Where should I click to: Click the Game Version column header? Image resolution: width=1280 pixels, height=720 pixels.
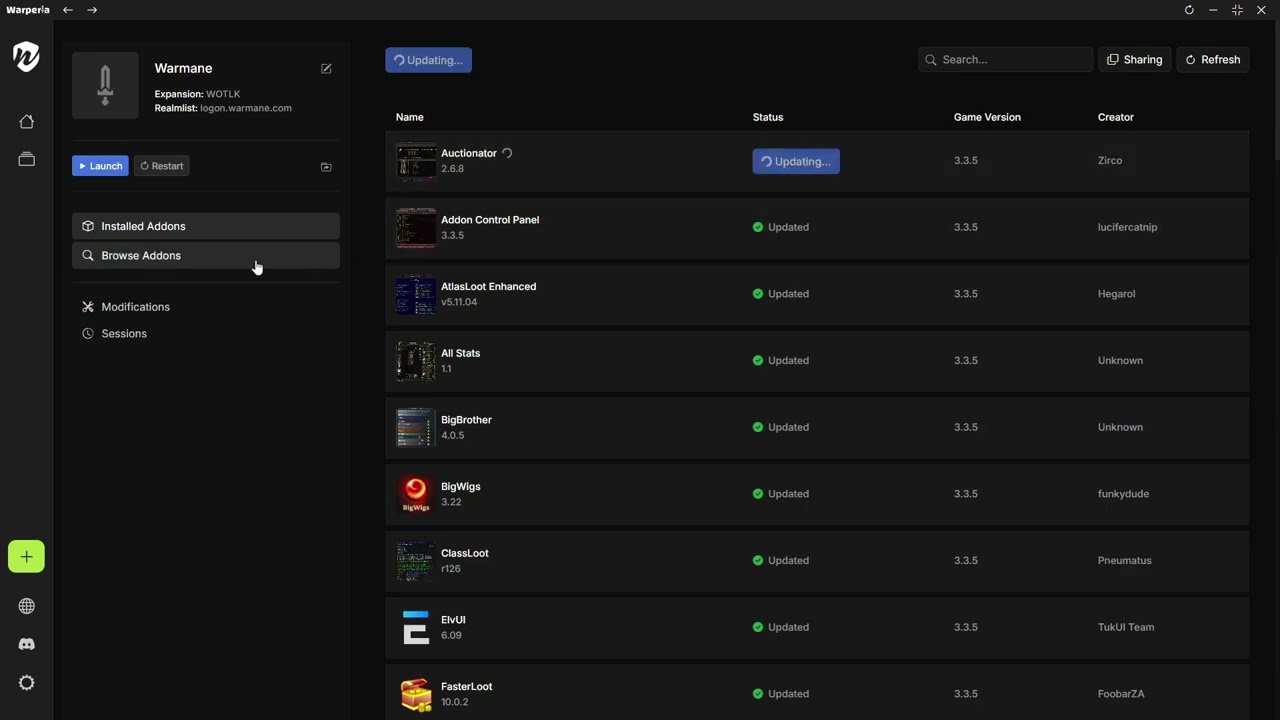(987, 117)
